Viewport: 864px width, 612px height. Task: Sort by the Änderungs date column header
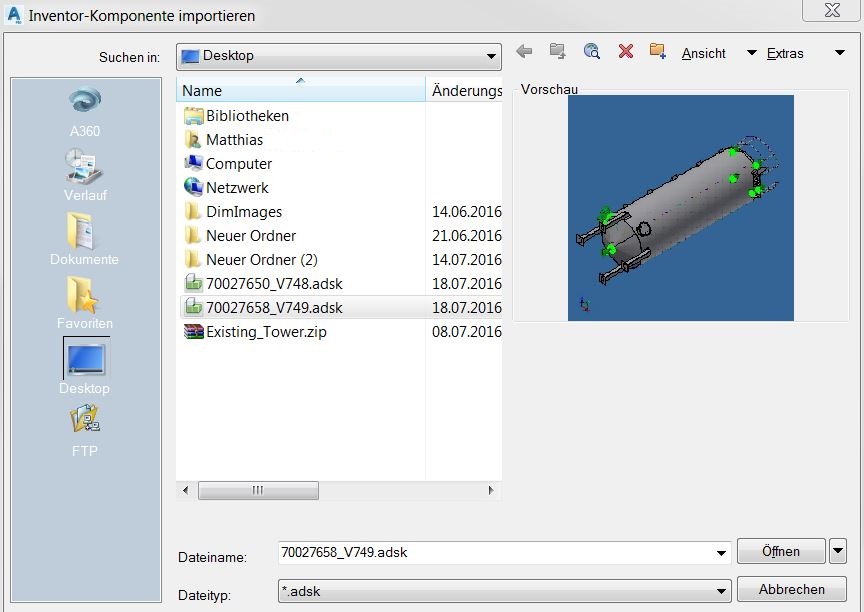pyautogui.click(x=464, y=90)
